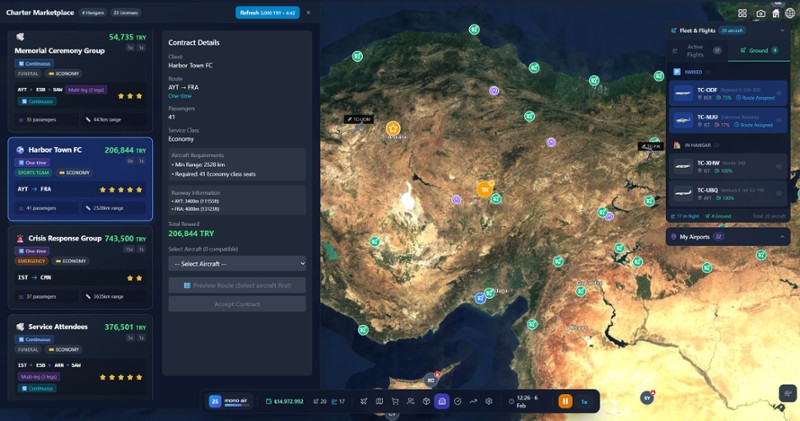Click the airplane icon in bottom toolbar

[x=364, y=401]
